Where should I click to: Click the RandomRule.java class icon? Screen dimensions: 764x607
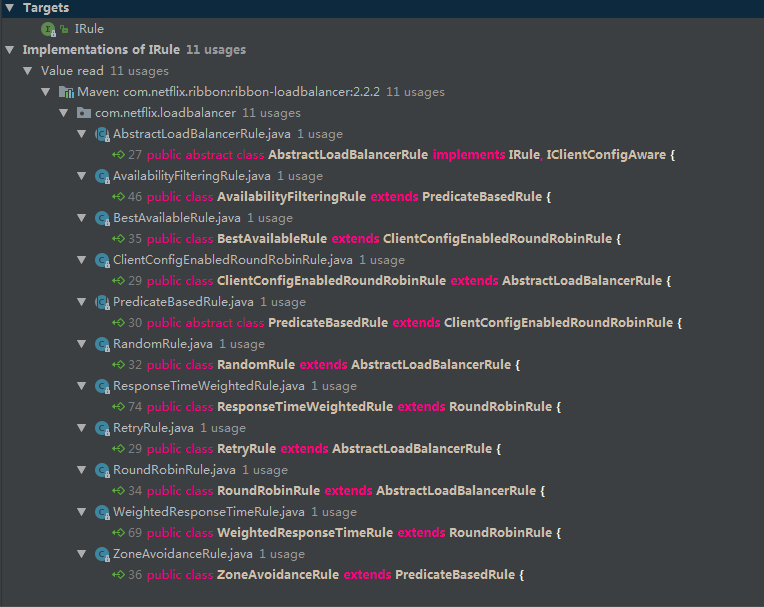[102, 344]
